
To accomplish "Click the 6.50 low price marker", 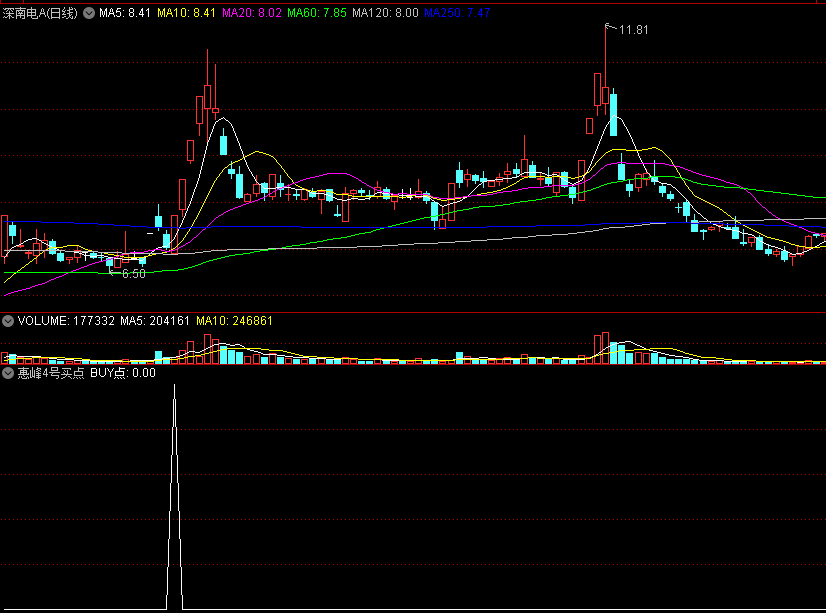I will pos(133,274).
